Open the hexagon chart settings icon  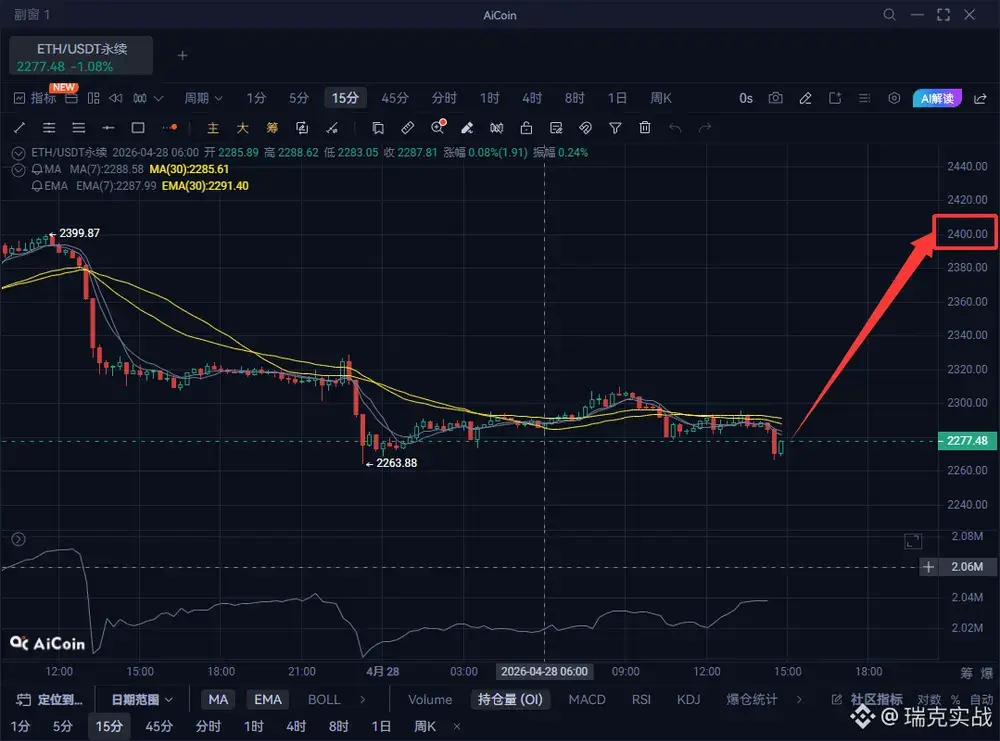pyautogui.click(x=894, y=98)
